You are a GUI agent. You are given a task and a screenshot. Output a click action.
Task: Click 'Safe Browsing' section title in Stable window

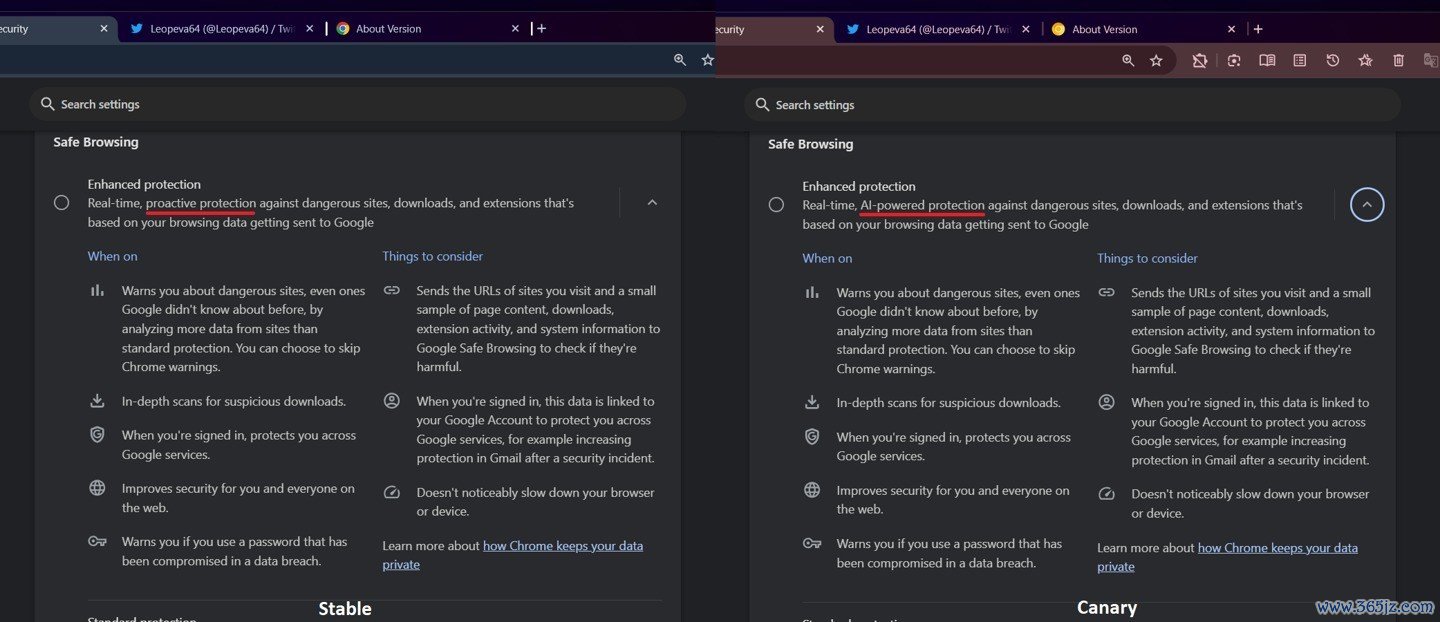coord(96,142)
